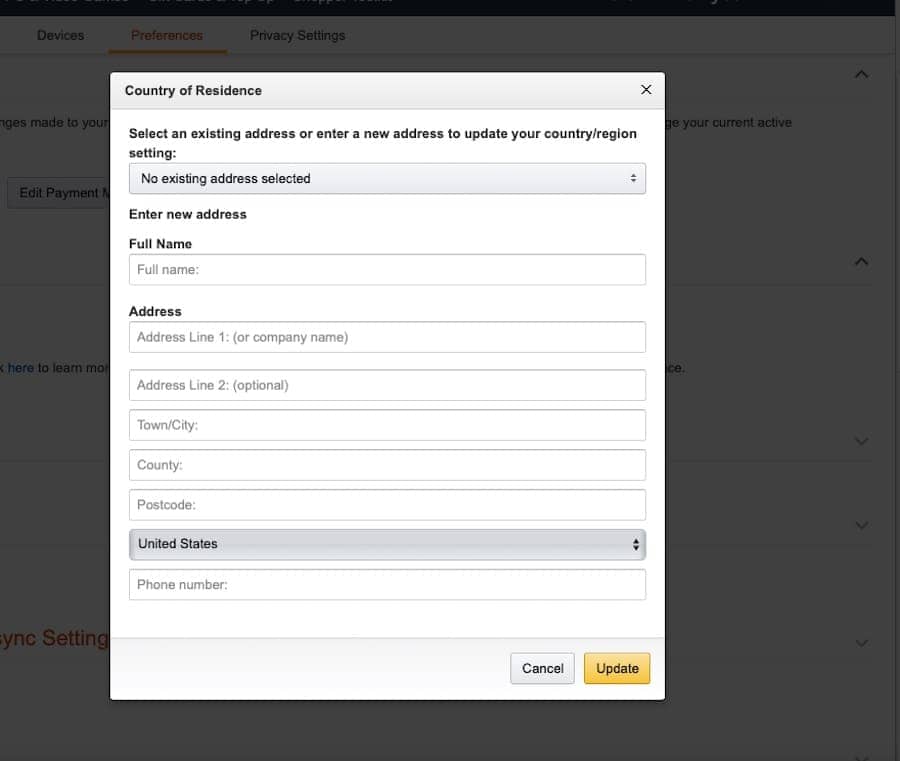Open the existing address selection dropdown
This screenshot has width=900, height=761.
[x=387, y=178]
